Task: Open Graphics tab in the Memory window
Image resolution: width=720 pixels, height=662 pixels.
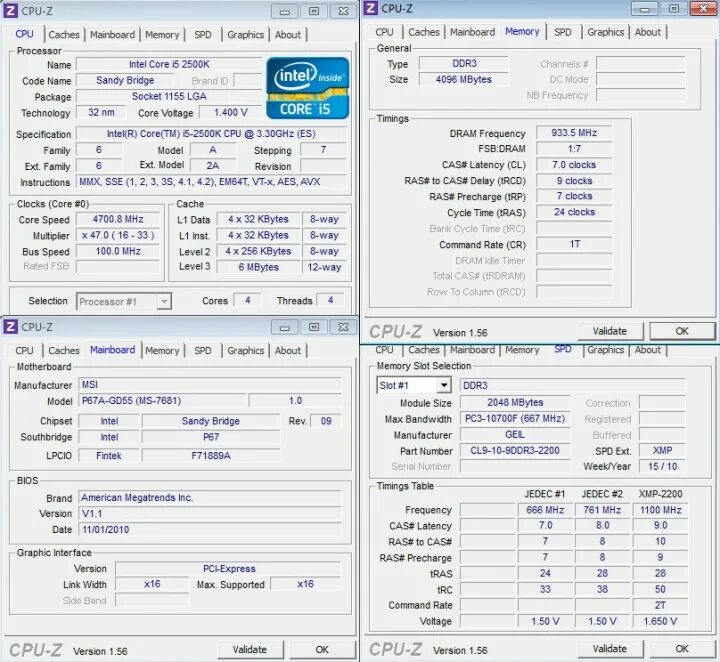Action: [606, 32]
